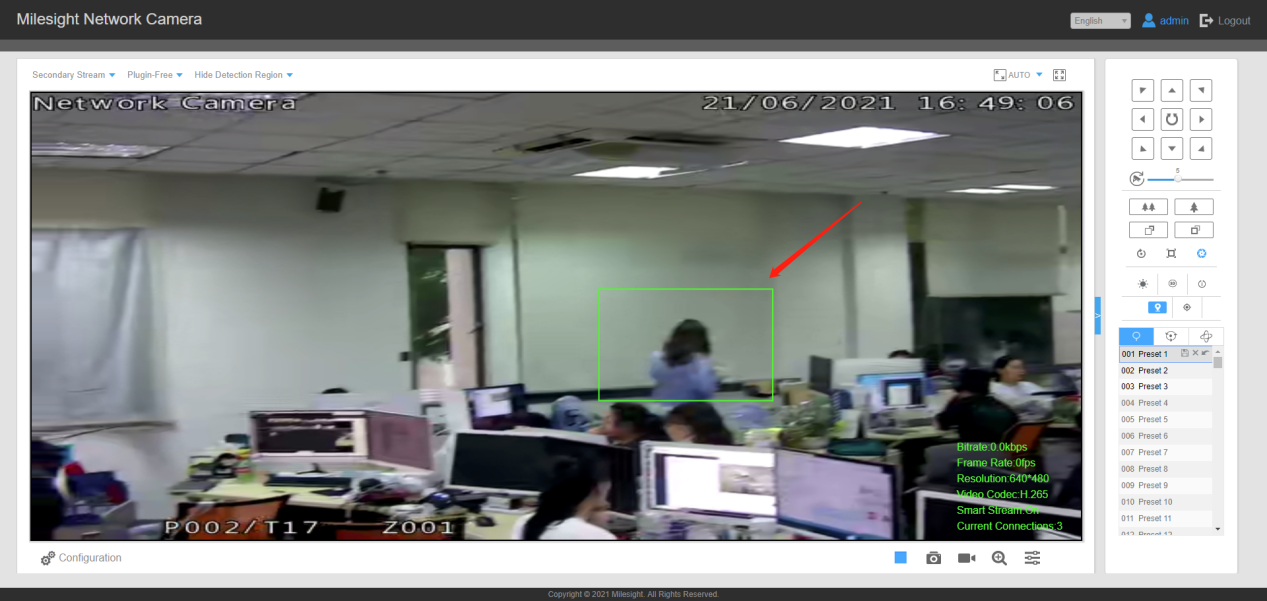Collapse the PTZ panel with blue handle
The image size is (1267, 601).
coord(1097,315)
